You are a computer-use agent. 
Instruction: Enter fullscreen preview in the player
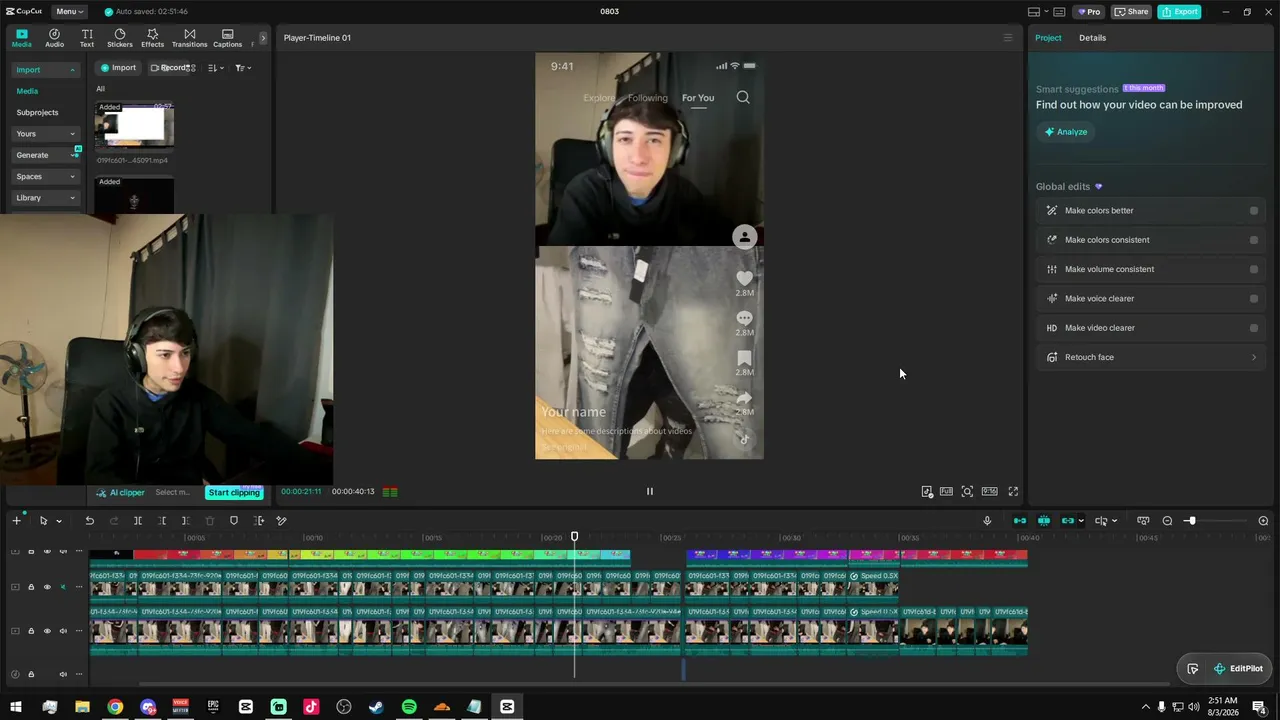point(1013,491)
